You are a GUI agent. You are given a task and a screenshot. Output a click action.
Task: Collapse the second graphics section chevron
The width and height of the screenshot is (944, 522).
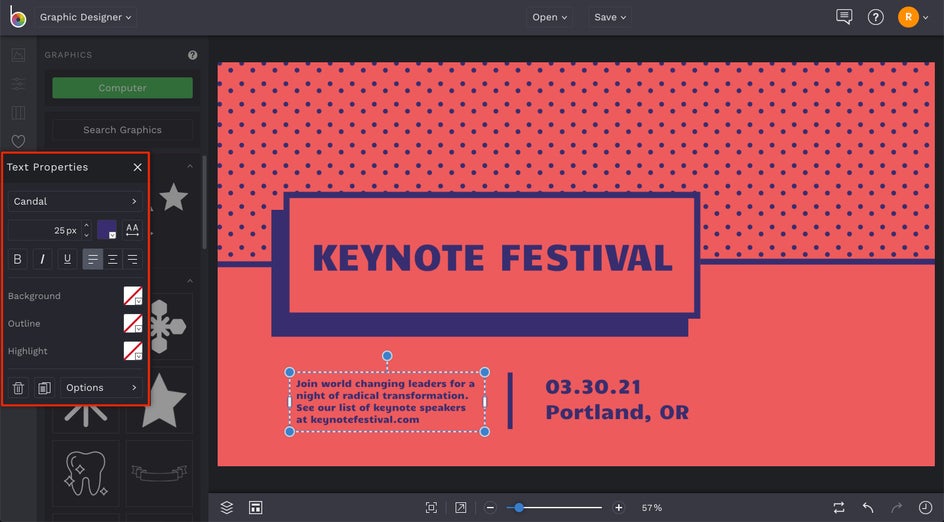(190, 281)
